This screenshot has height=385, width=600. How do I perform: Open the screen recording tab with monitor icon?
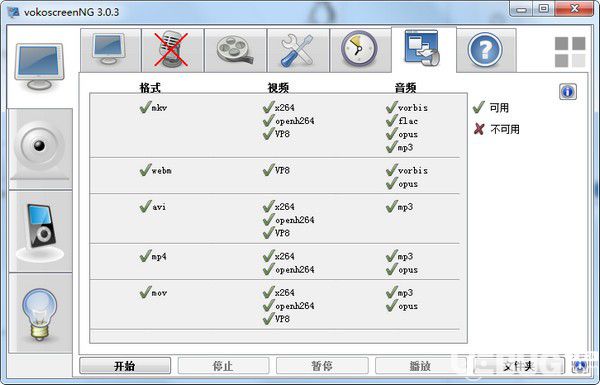coord(110,50)
